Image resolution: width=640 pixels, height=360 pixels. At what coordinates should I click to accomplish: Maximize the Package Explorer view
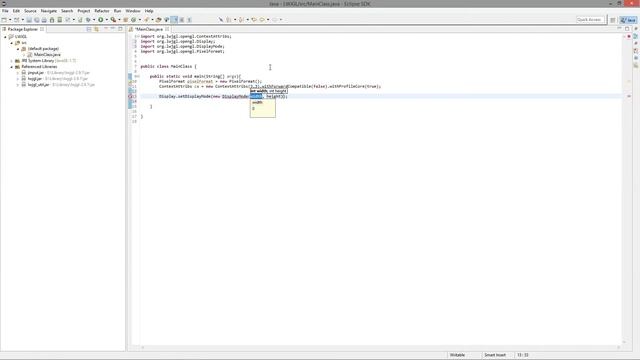coord(120,29)
